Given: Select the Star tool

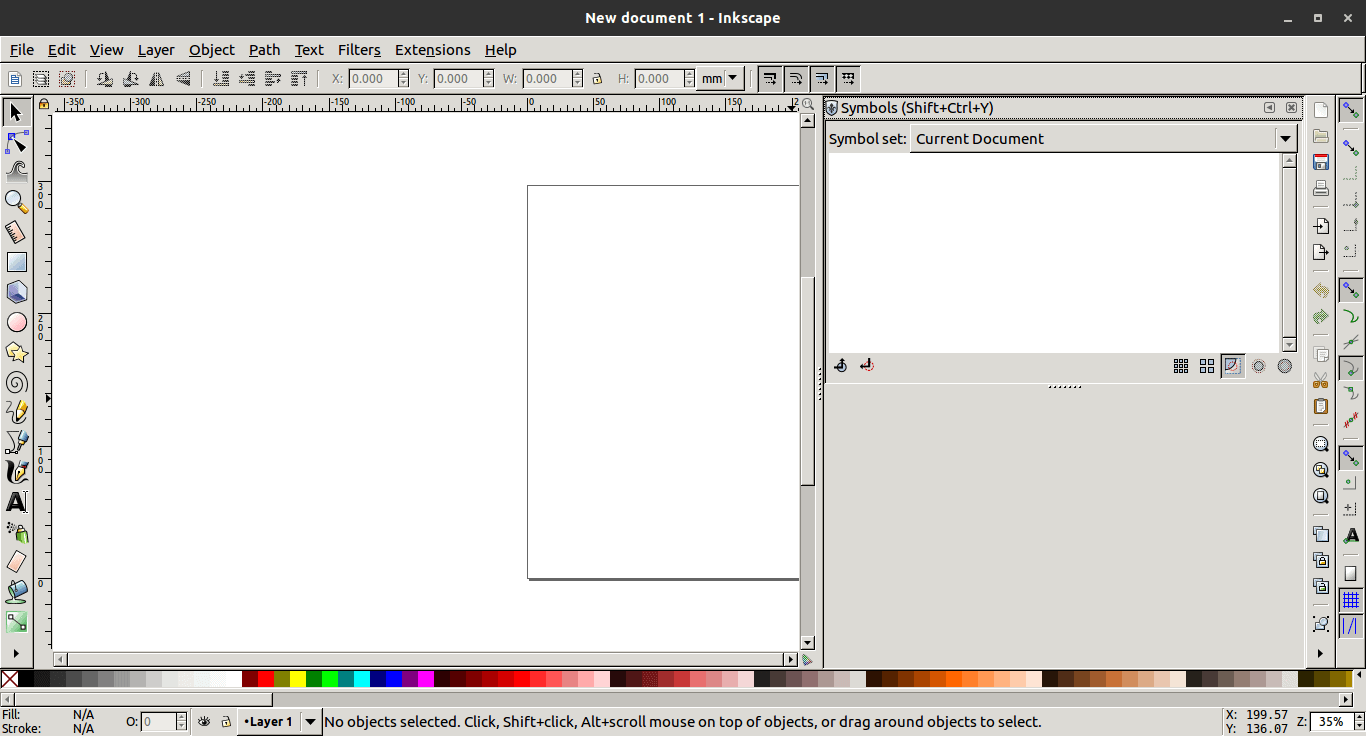Looking at the screenshot, I should pos(17,352).
